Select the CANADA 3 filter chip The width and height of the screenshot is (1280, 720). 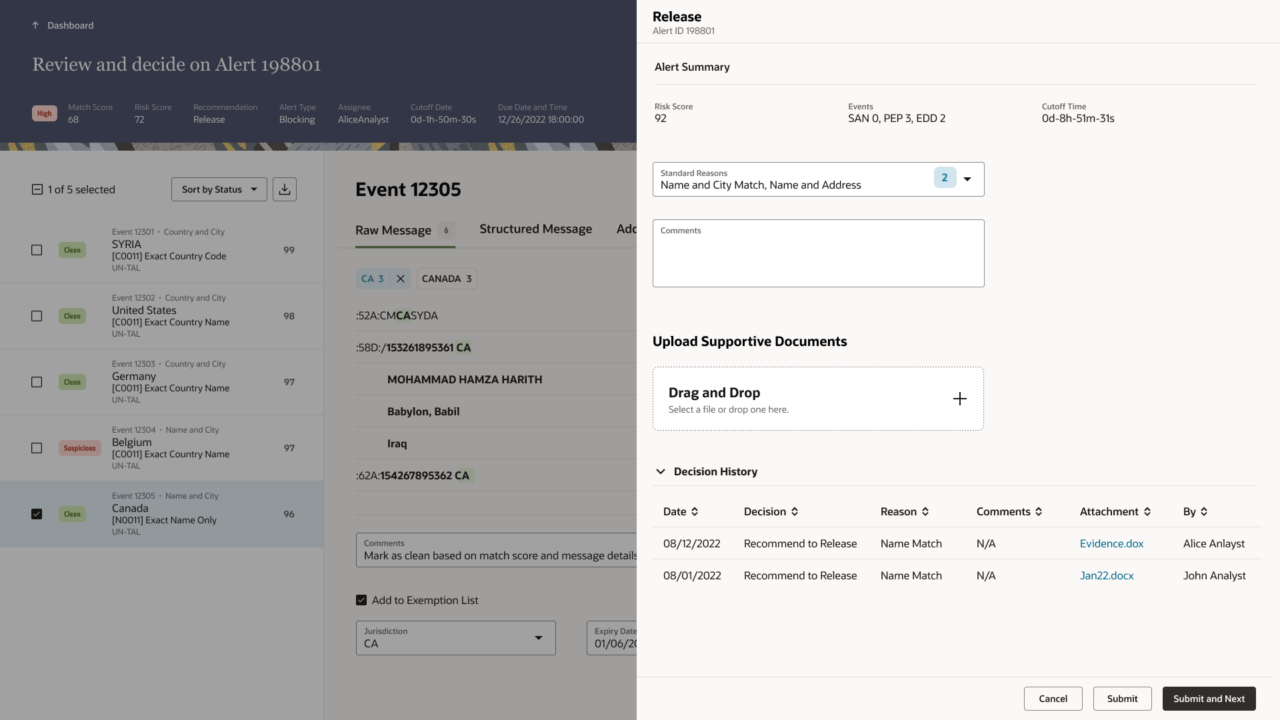pos(447,279)
